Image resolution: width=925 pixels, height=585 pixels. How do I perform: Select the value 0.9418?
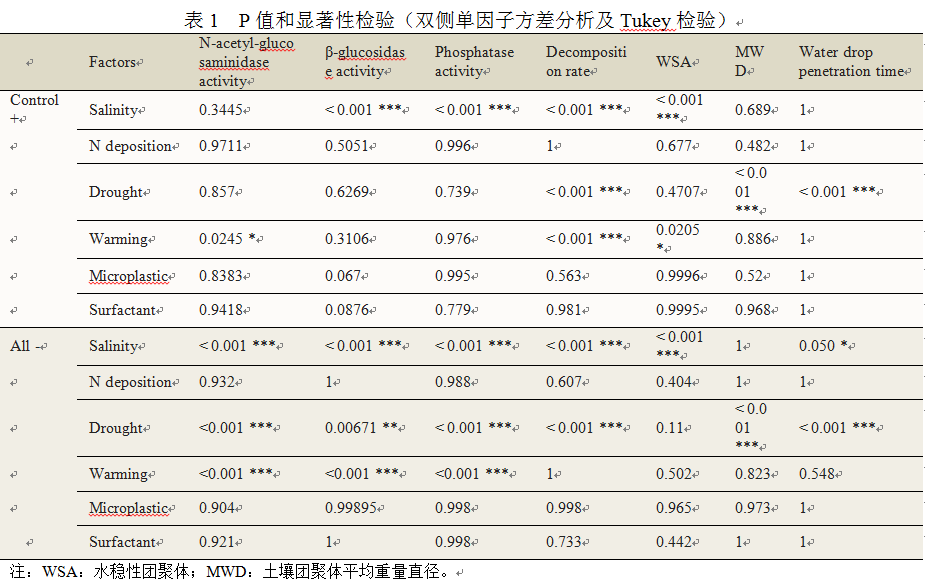(221, 310)
